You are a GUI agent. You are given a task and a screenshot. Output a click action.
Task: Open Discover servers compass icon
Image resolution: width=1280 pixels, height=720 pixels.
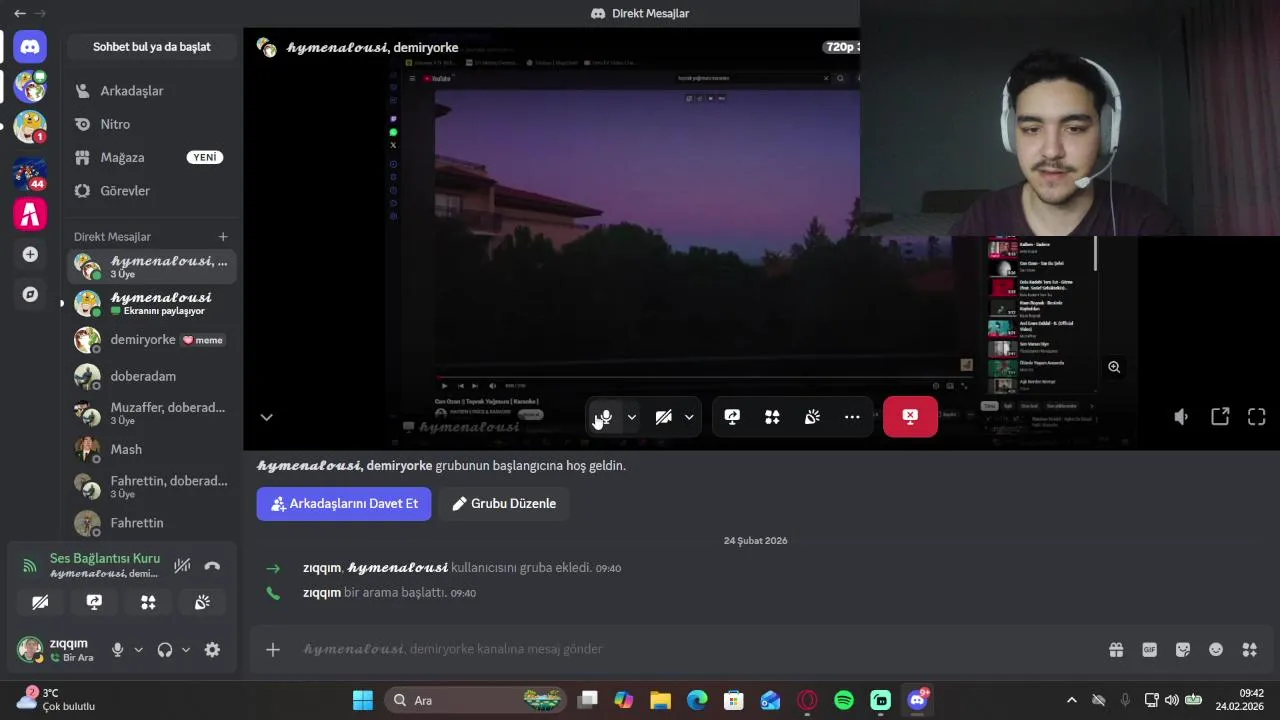pyautogui.click(x=30, y=294)
